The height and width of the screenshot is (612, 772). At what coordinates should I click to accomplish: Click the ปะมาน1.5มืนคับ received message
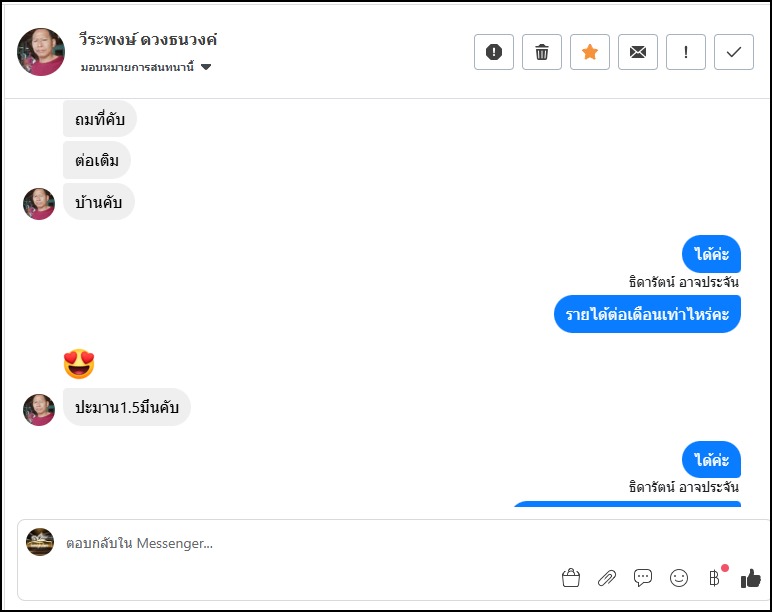click(127, 407)
